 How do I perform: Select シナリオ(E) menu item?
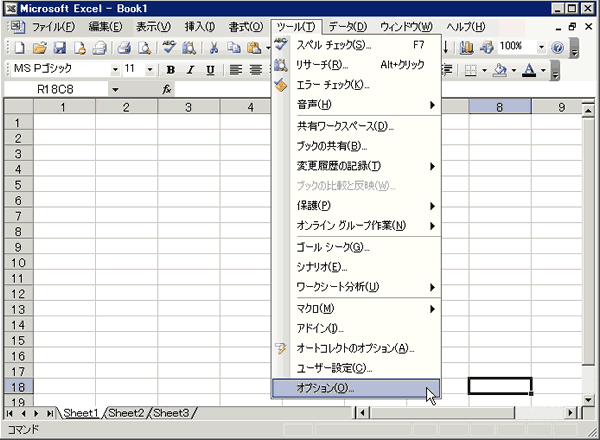click(356, 267)
